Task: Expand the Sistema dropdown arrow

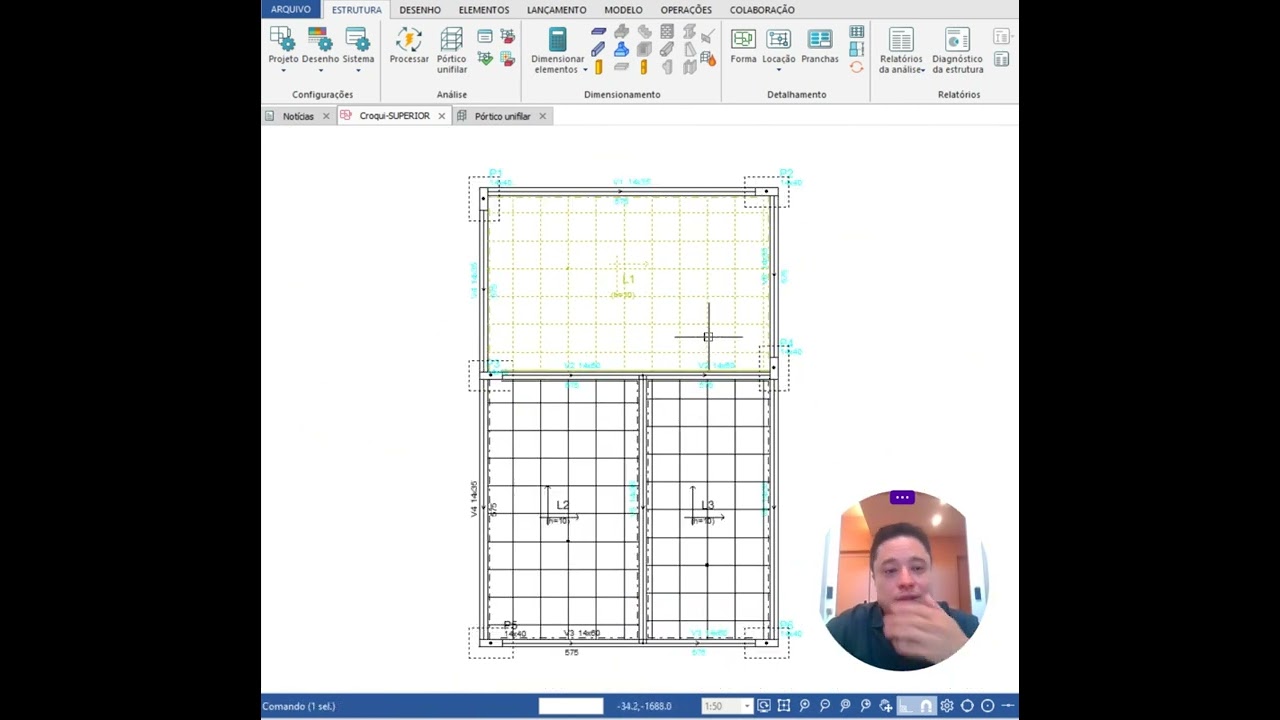Action: click(358, 71)
